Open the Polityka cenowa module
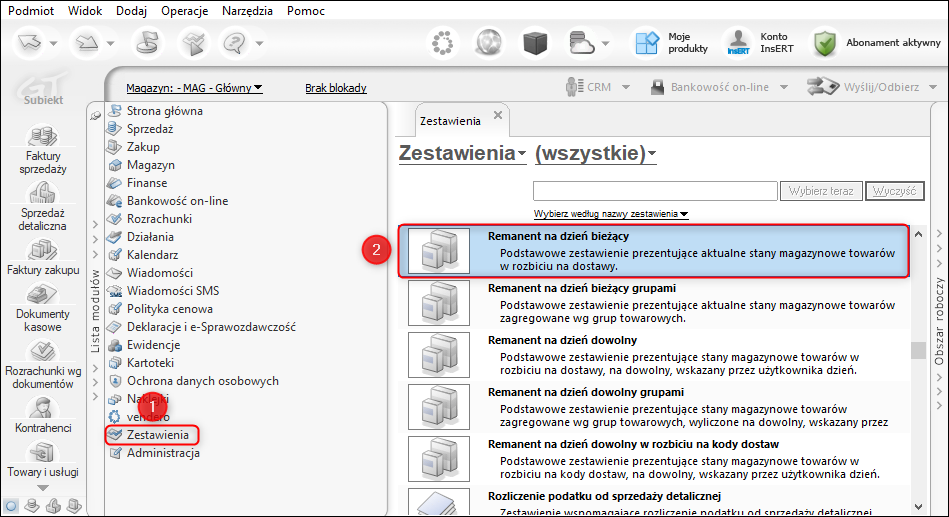949x517 pixels. click(x=169, y=309)
